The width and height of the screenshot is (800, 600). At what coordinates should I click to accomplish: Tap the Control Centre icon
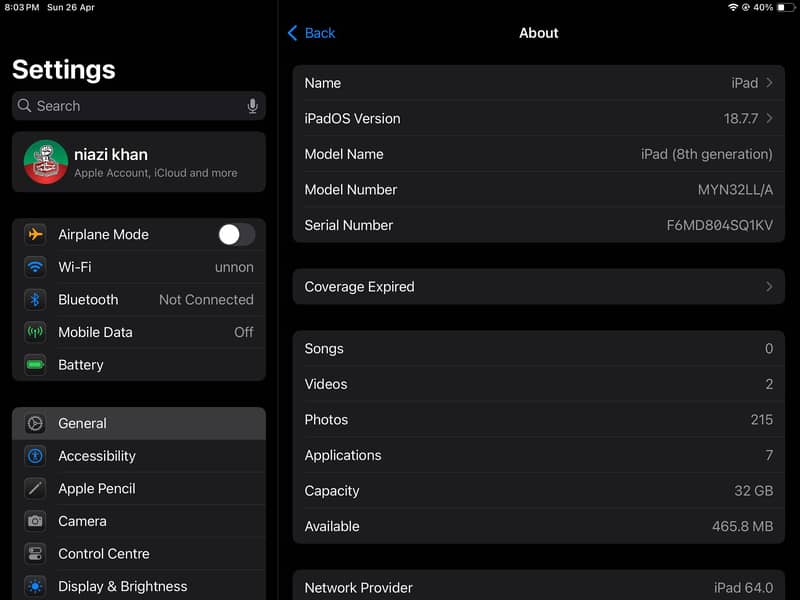[35, 554]
